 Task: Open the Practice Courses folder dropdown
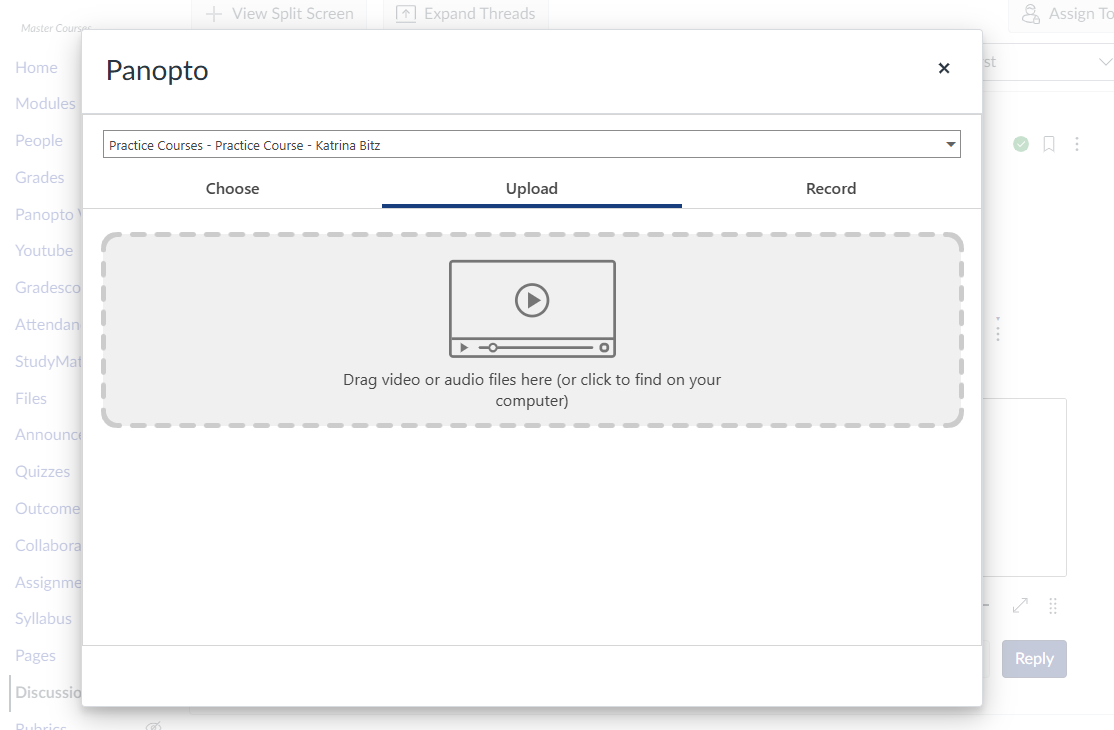[530, 143]
